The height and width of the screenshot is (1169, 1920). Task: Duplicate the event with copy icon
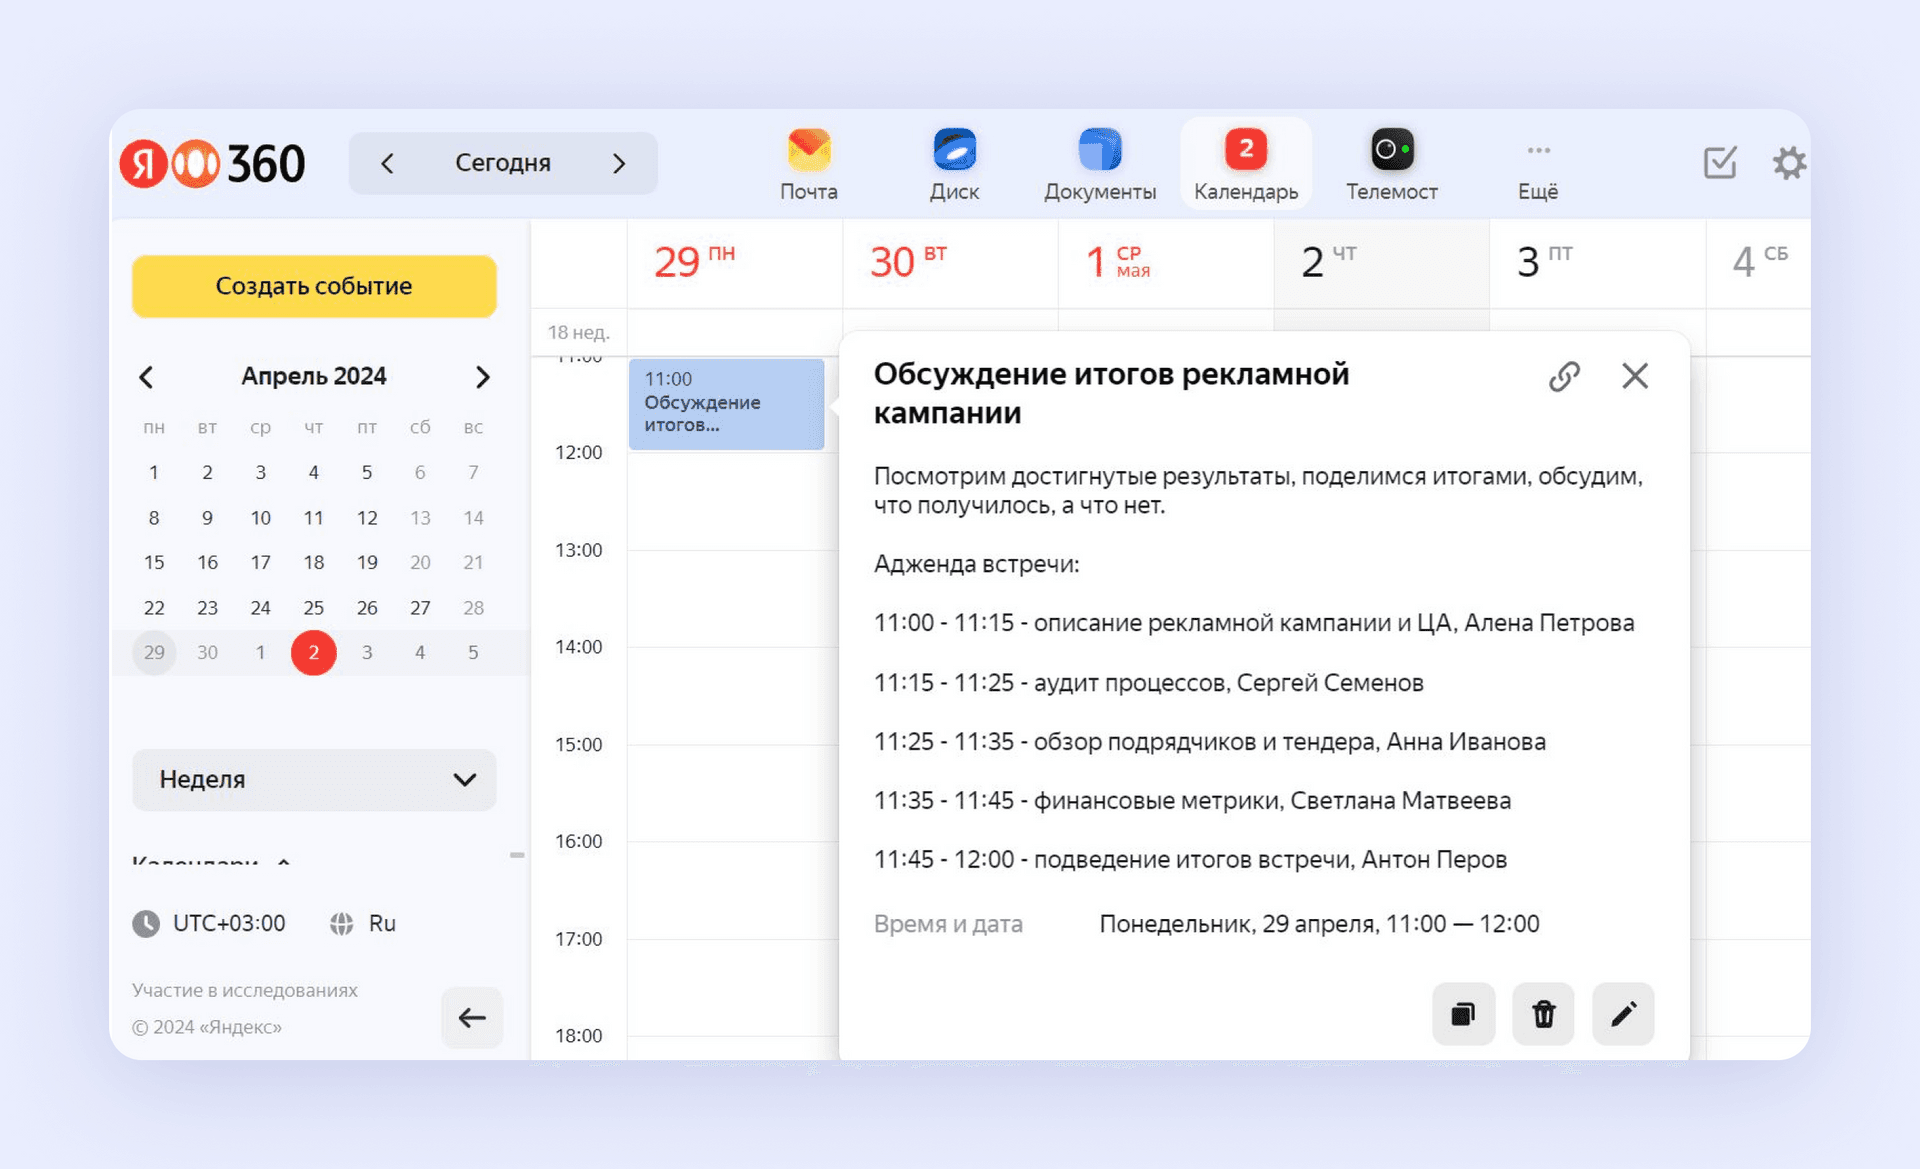click(1463, 1014)
